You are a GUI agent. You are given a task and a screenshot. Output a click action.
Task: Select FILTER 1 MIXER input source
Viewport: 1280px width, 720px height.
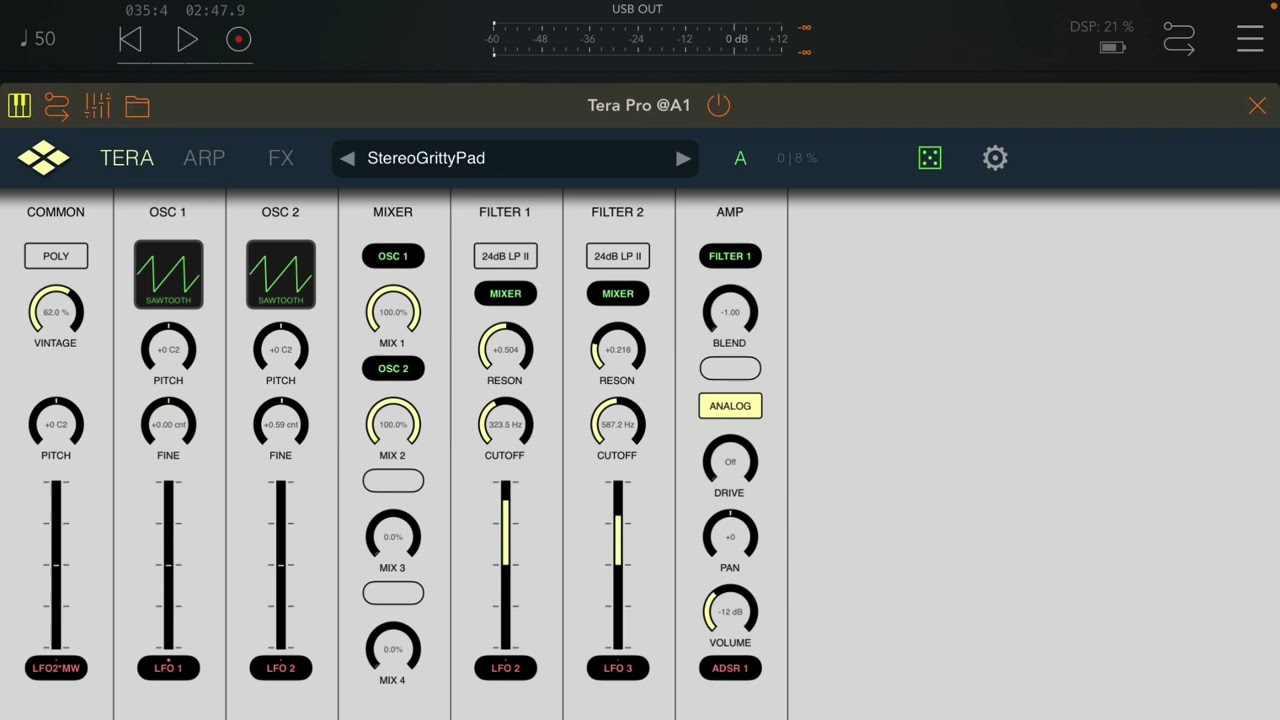point(506,294)
